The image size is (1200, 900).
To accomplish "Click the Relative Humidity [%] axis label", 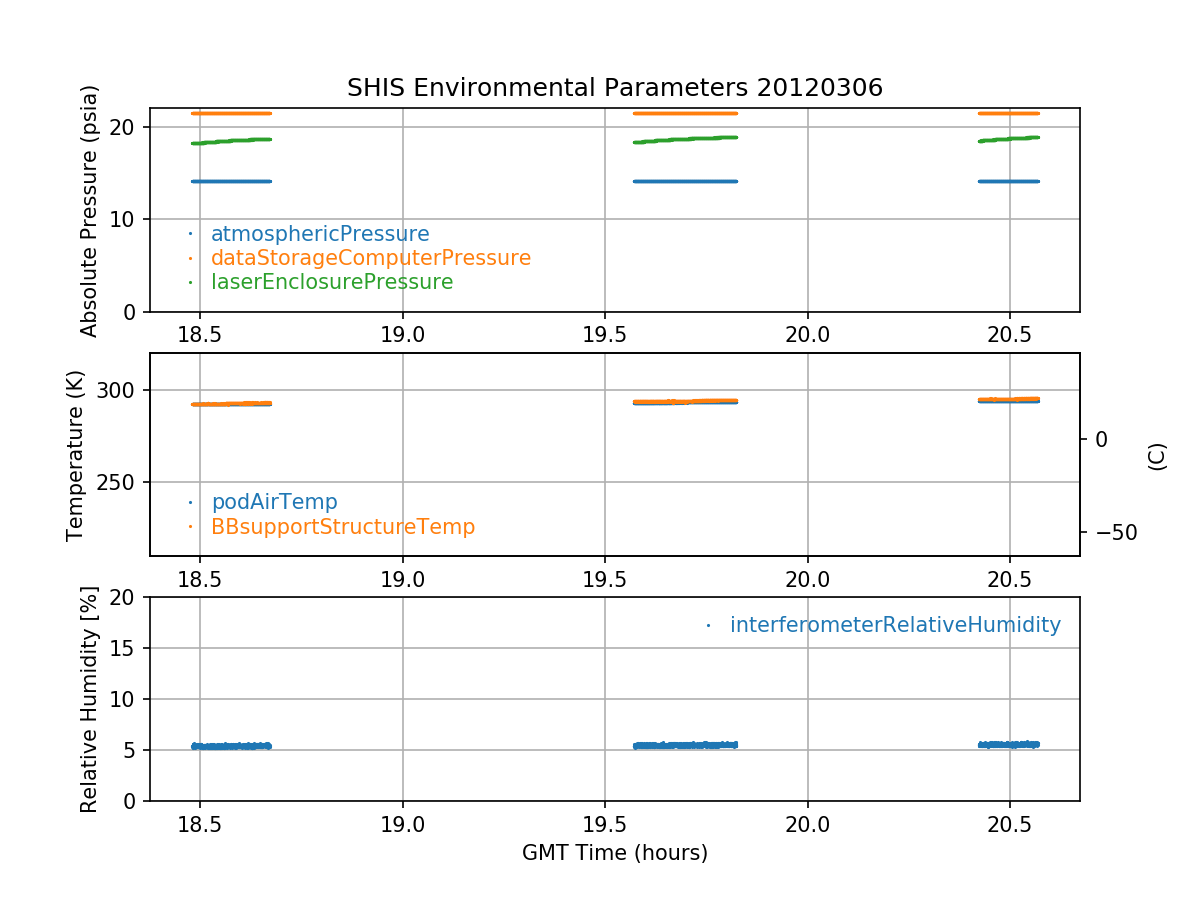I will [x=89, y=699].
